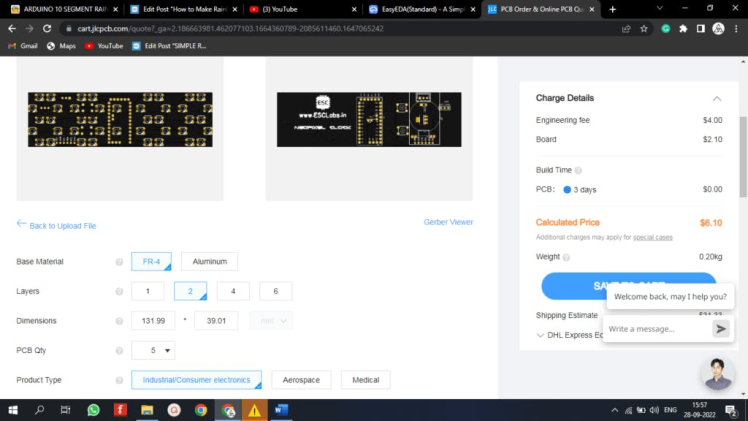Viewport: 748px width, 421px height.
Task: Open the dimension units mm dropdown
Action: coord(271,321)
